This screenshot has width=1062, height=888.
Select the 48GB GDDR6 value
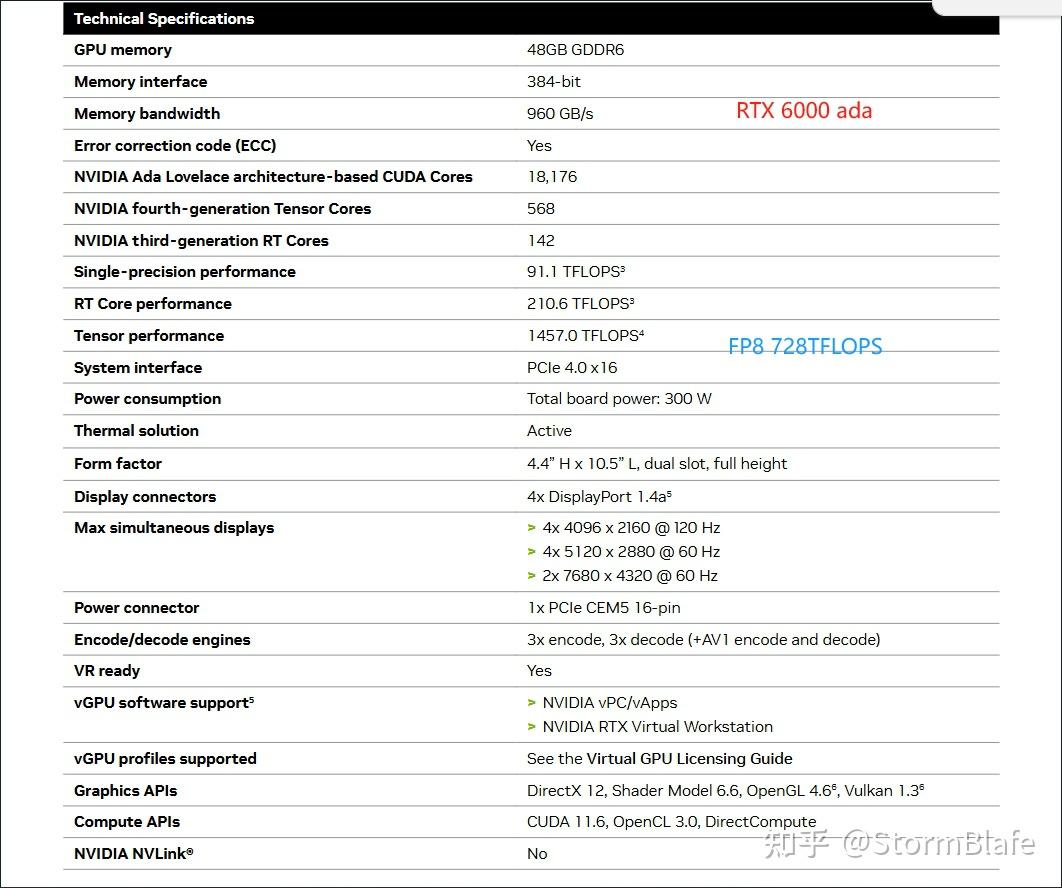pos(575,50)
